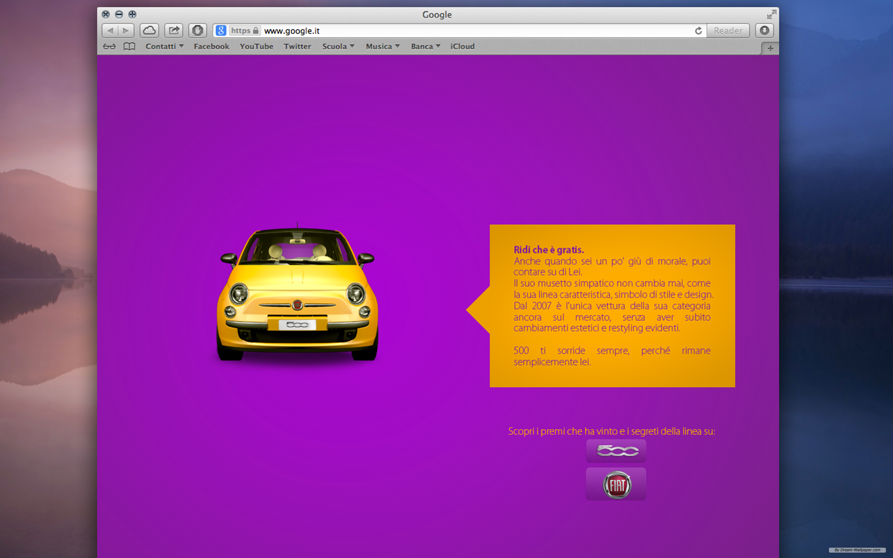Viewport: 893px width, 558px height.
Task: Expand the Scuola bookmarks folder
Action: (338, 46)
